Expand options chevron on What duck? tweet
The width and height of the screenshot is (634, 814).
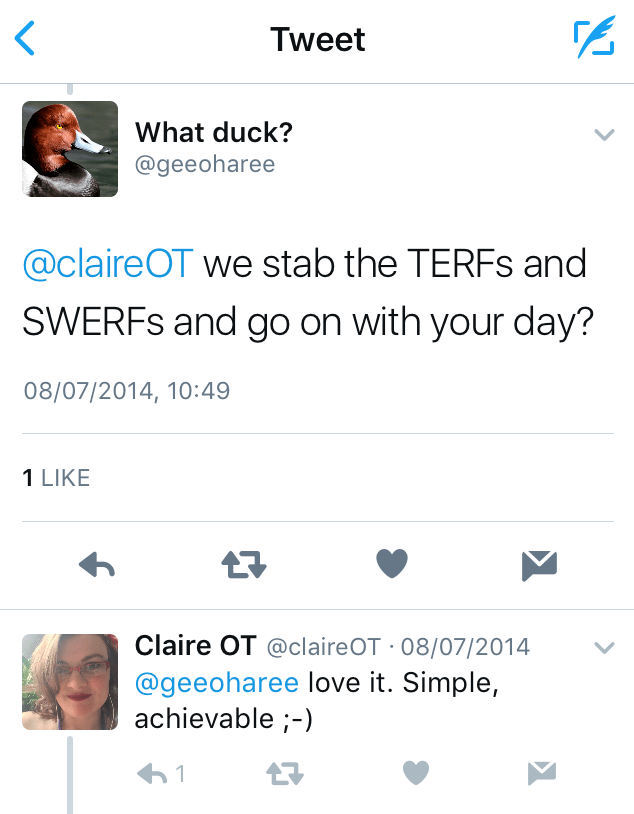click(604, 134)
